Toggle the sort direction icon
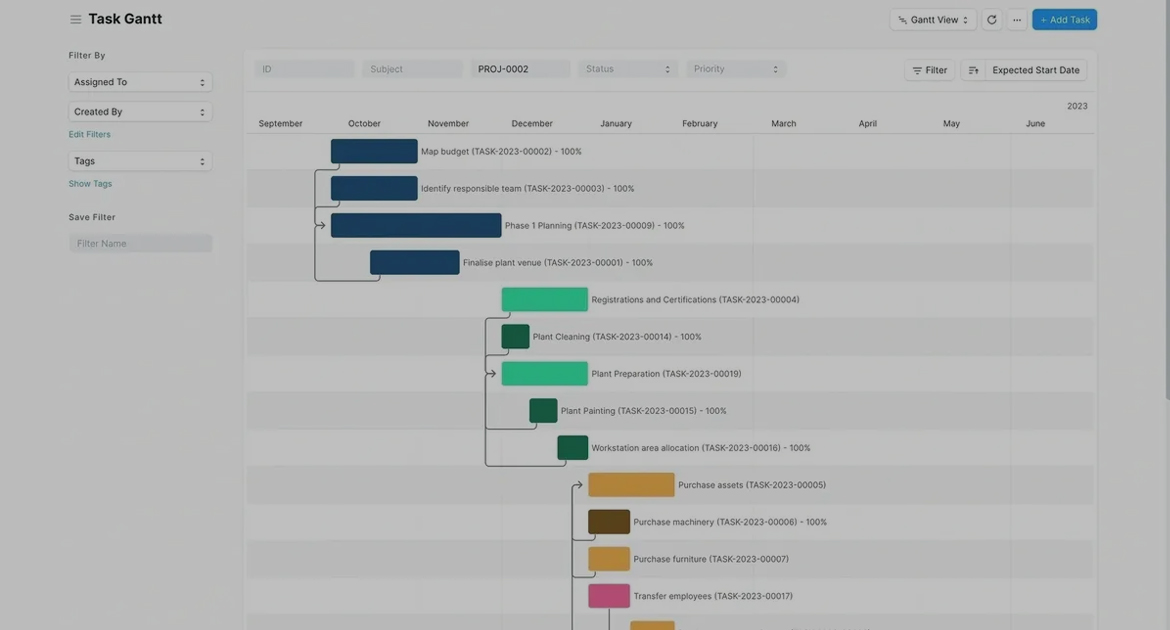The image size is (1170, 630). 973,70
